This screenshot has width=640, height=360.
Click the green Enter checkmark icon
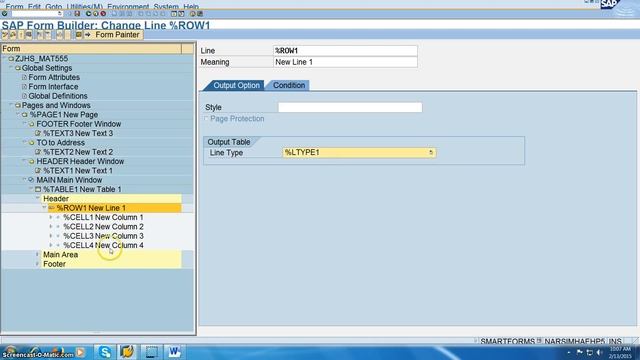point(4,13)
